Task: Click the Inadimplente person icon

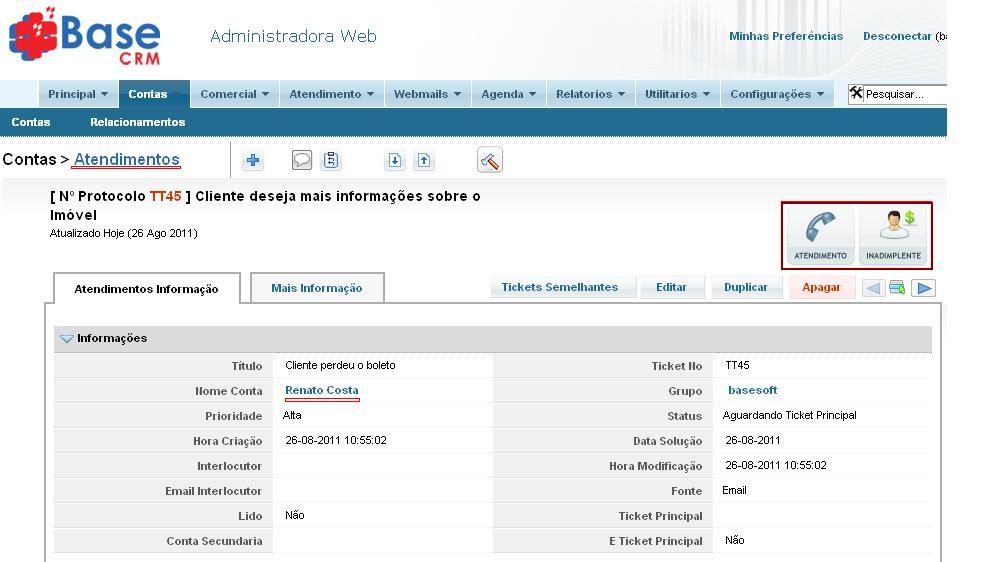Action: point(893,235)
